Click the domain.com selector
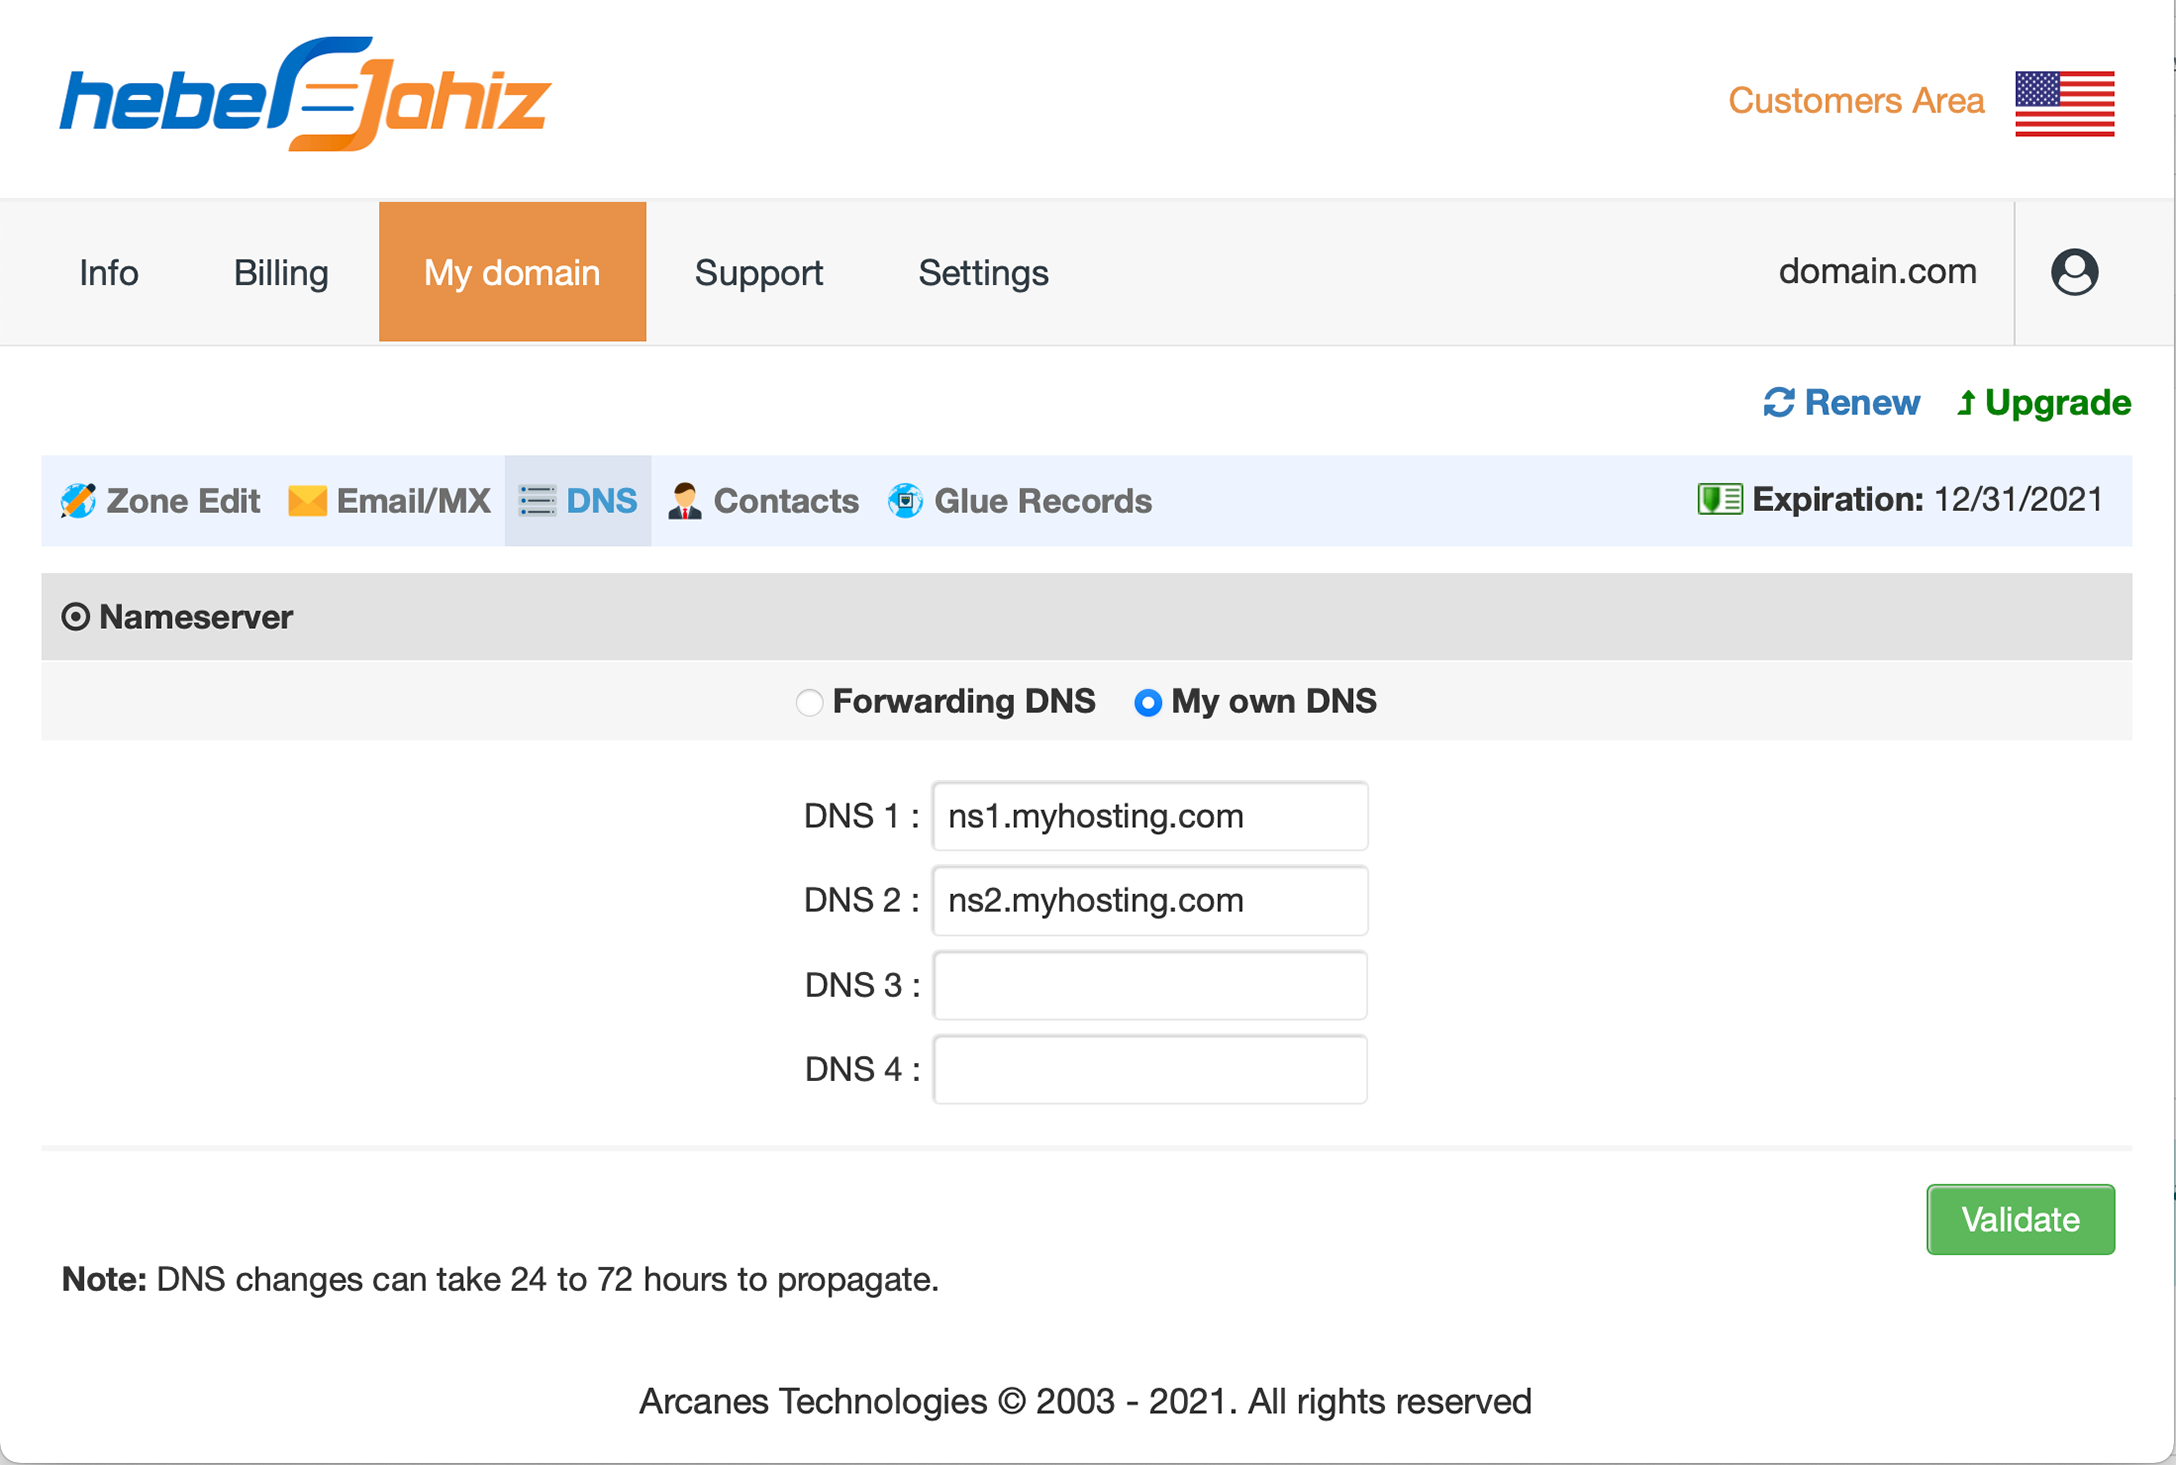The image size is (2176, 1465). point(1877,271)
